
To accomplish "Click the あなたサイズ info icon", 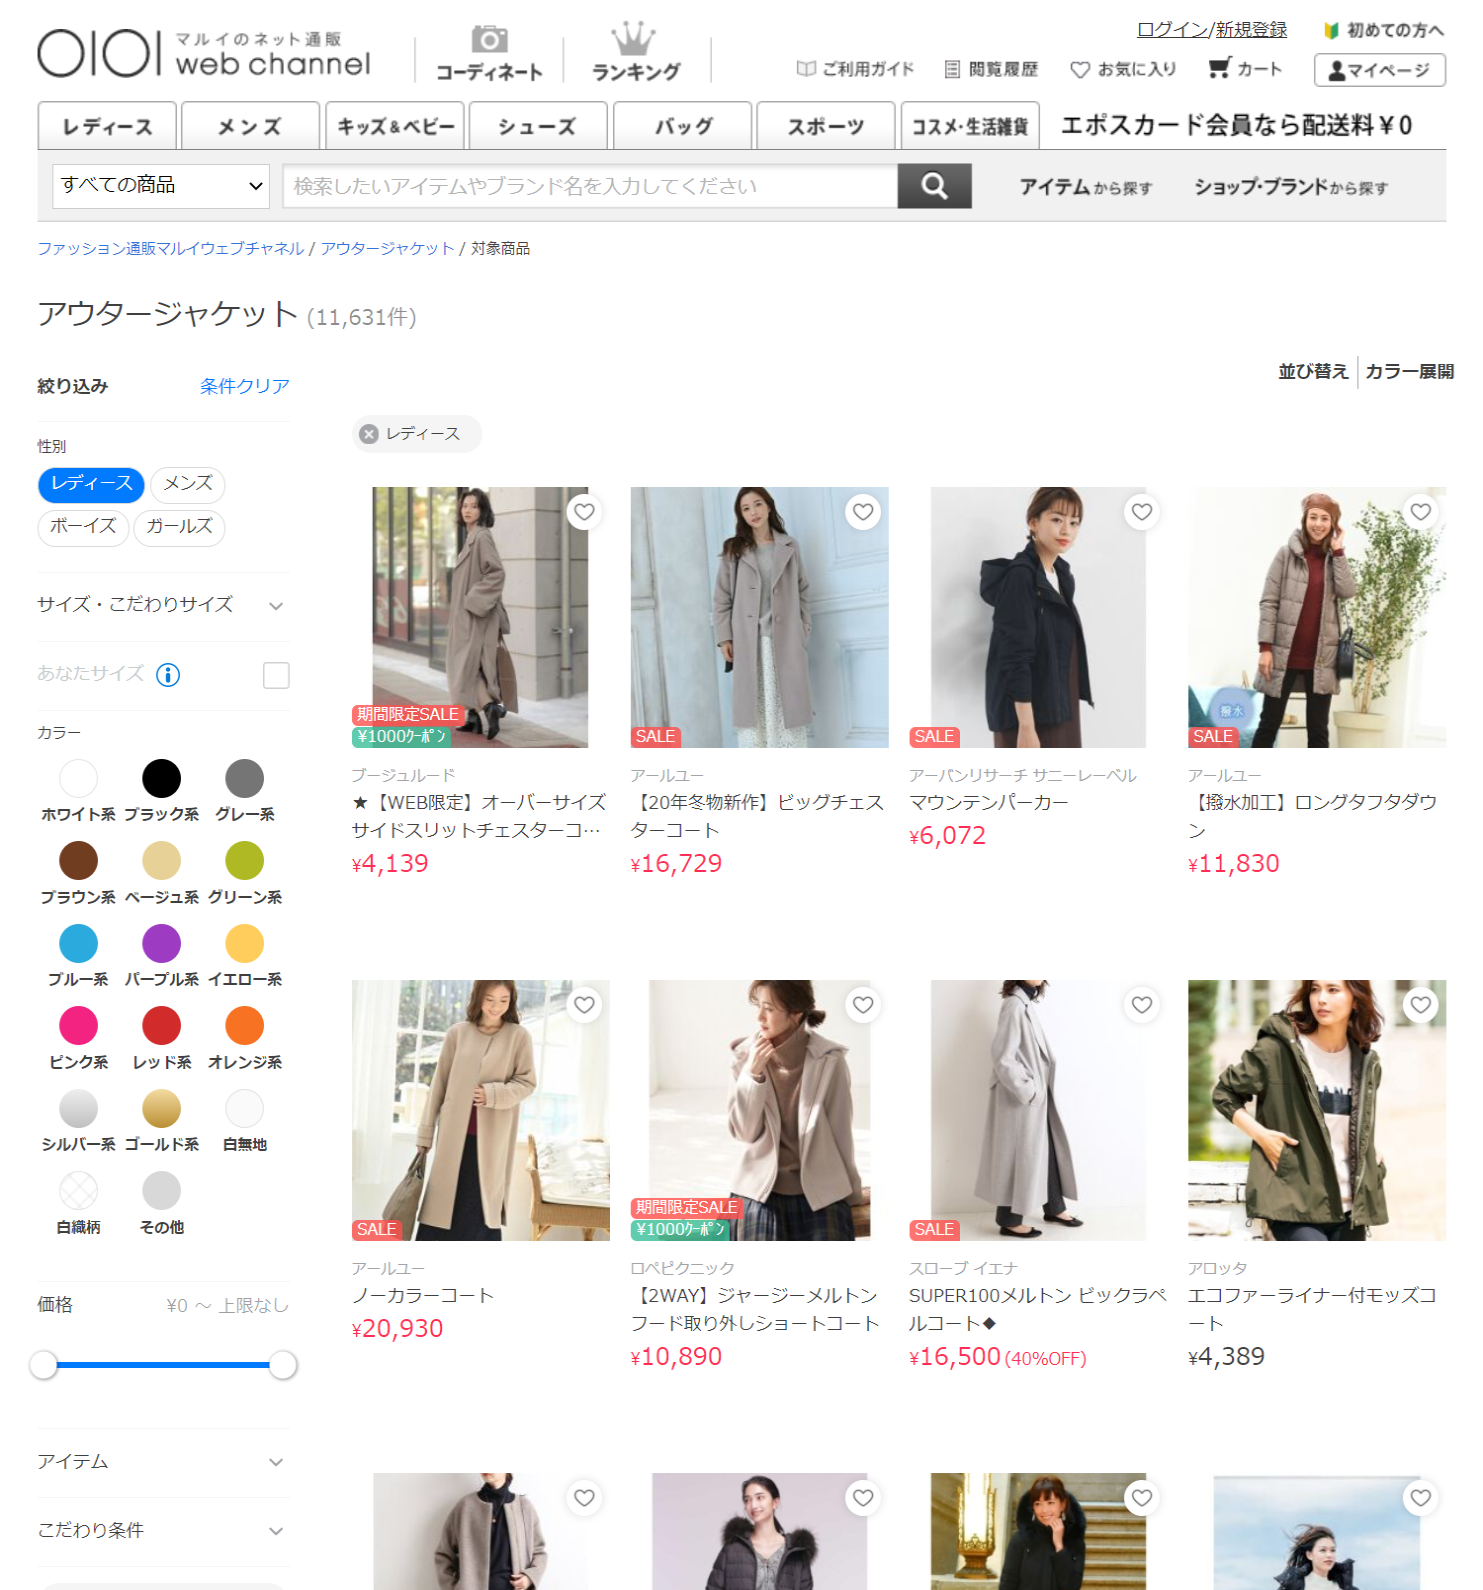I will tap(168, 675).
